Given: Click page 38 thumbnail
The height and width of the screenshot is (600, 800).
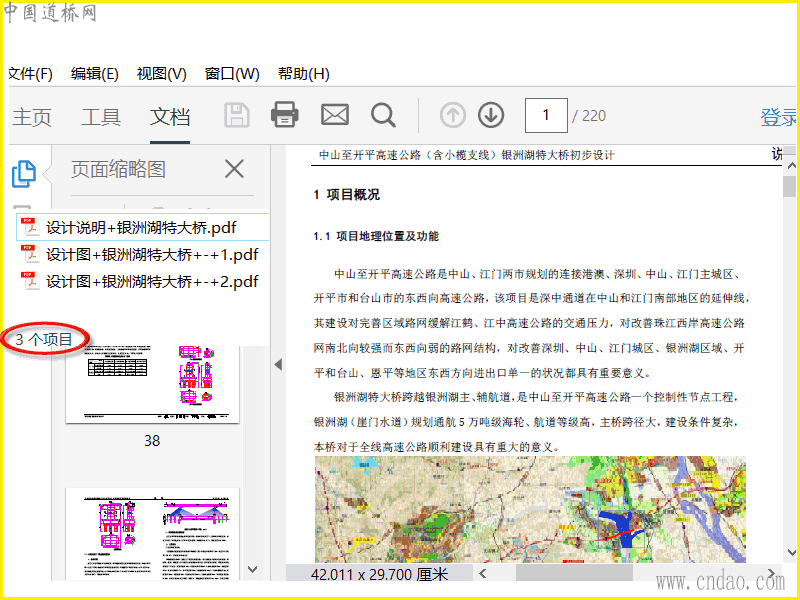Looking at the screenshot, I should [x=152, y=385].
